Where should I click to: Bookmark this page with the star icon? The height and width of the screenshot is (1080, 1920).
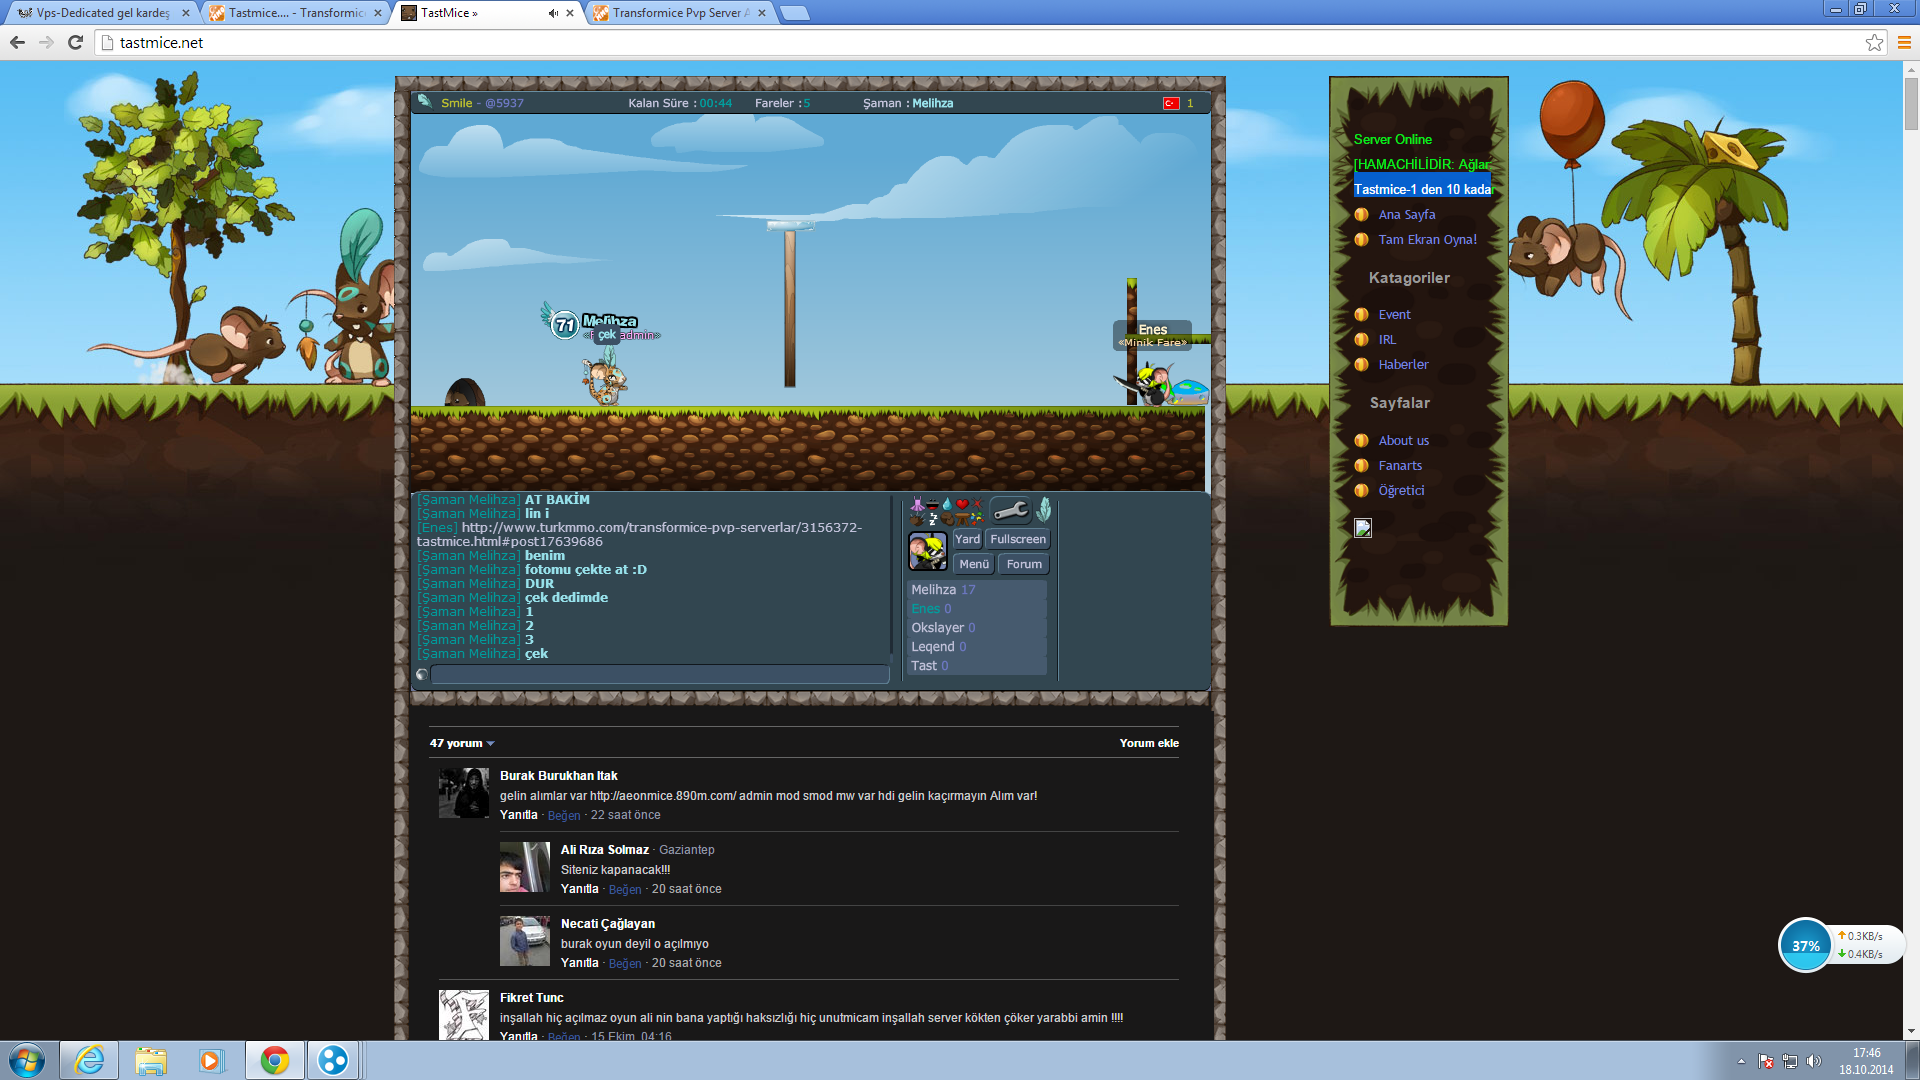pyautogui.click(x=1874, y=42)
